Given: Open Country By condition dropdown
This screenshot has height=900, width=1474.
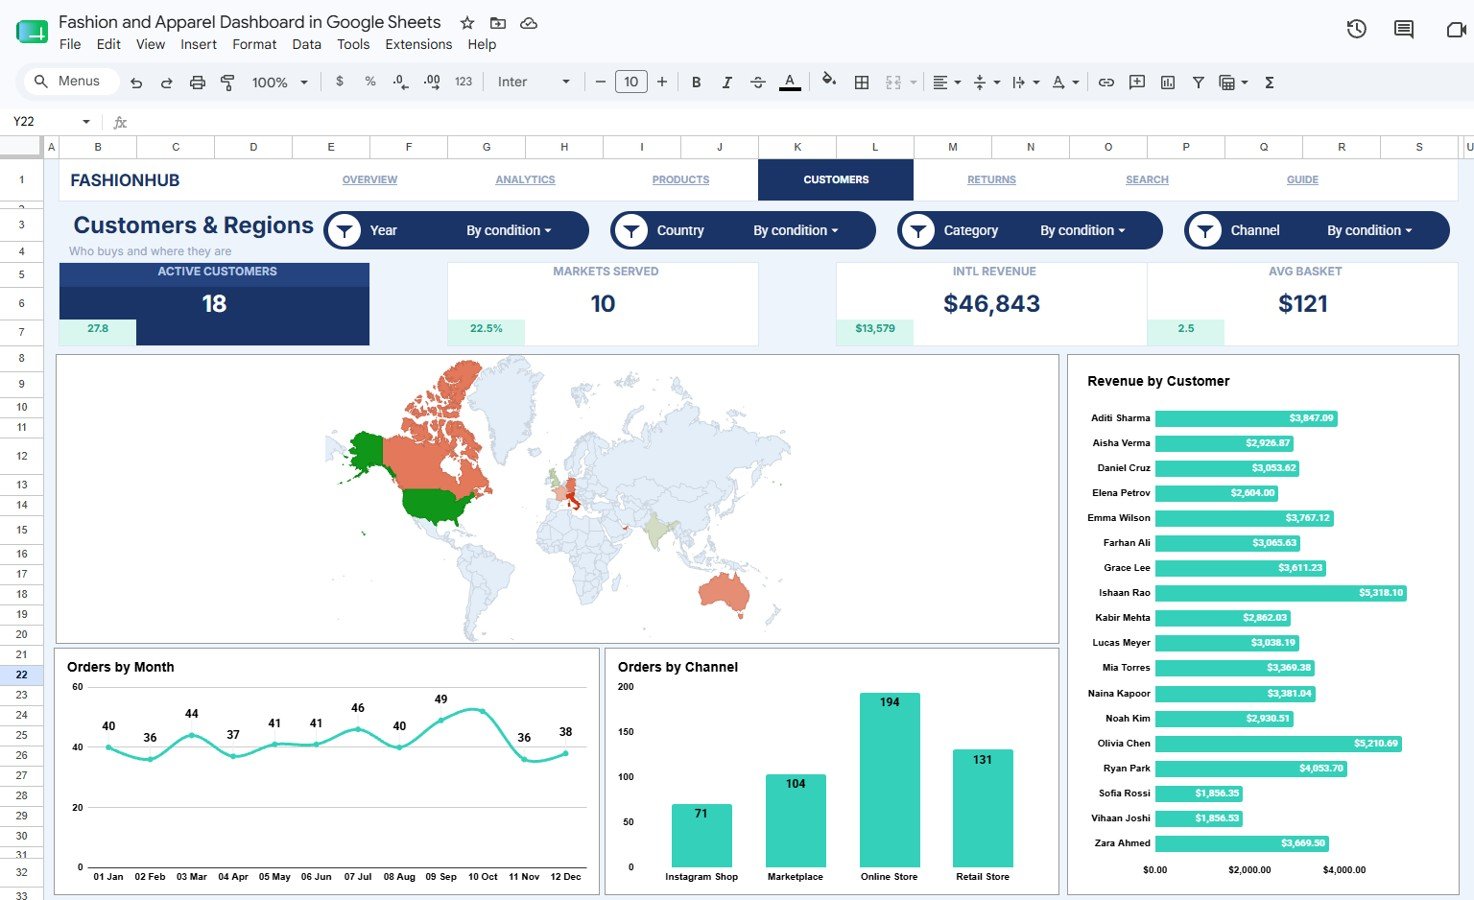Looking at the screenshot, I should click(796, 230).
